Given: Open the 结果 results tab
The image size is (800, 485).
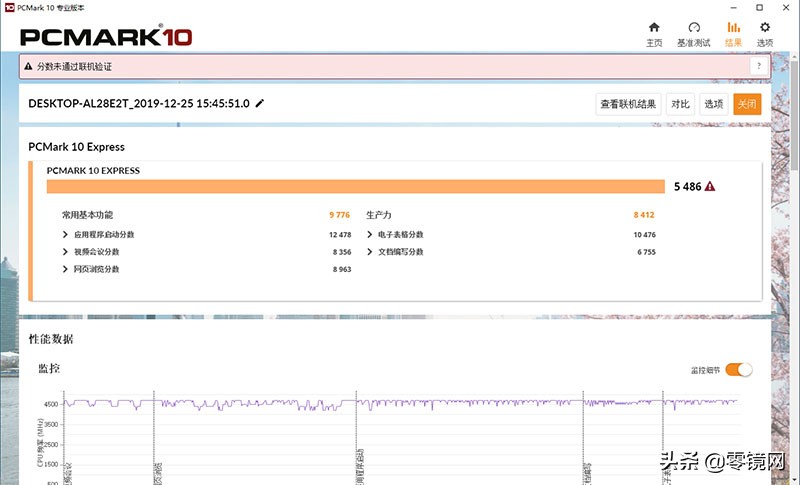Looking at the screenshot, I should pyautogui.click(x=733, y=34).
